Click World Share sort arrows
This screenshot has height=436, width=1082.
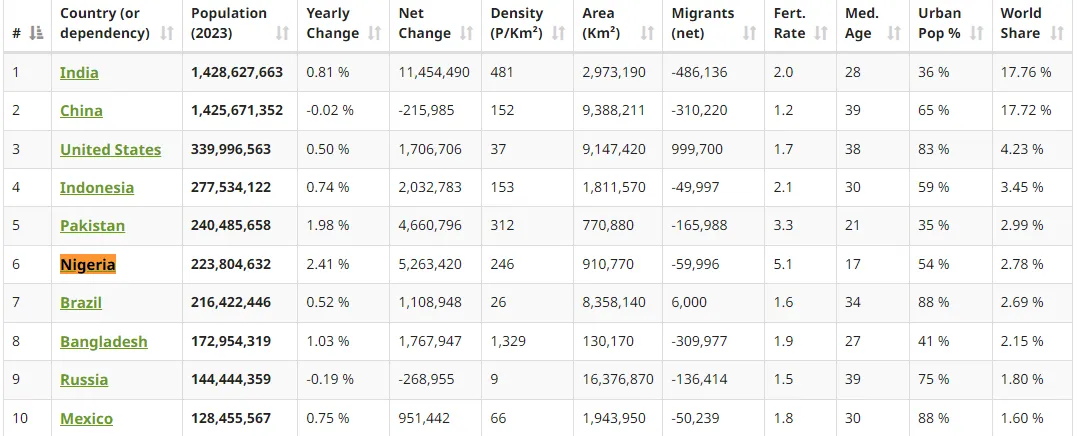(x=1059, y=33)
